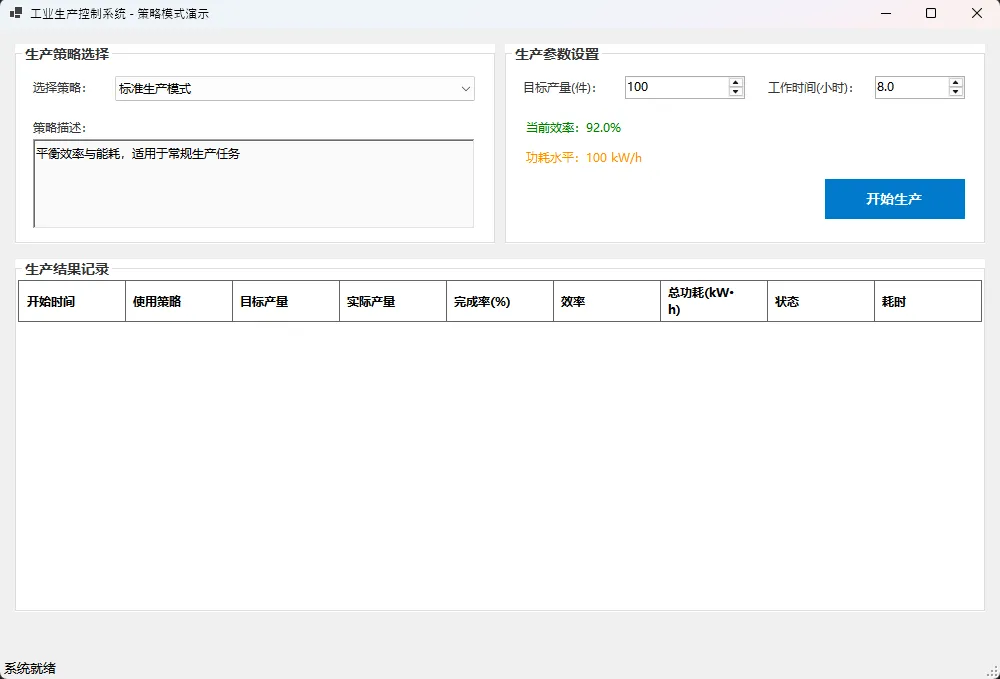Focus the 目标产量 input field

(676, 87)
